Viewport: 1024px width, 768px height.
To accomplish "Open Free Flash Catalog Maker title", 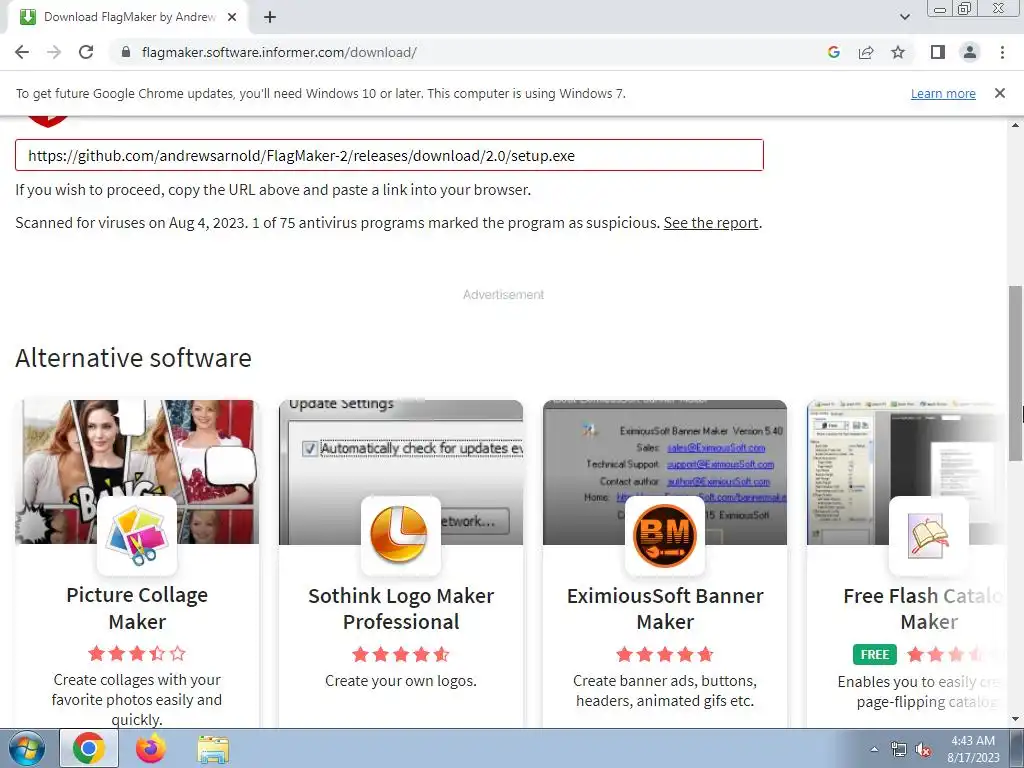I will pyautogui.click(x=923, y=609).
